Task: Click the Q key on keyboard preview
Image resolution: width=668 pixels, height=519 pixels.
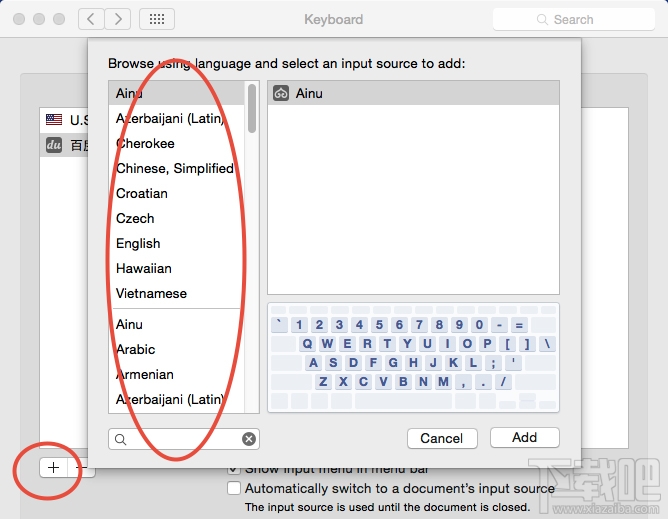Action: coord(307,343)
